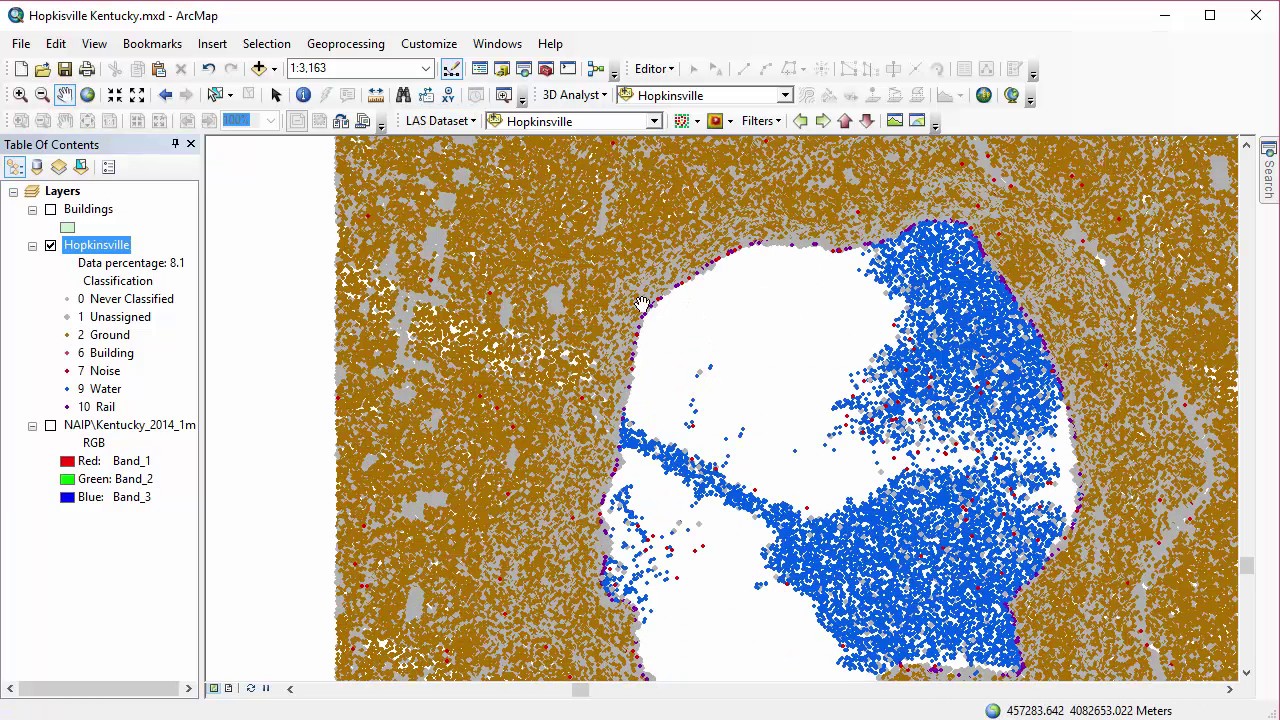
Task: Switch to List By Visibility view
Action: click(x=59, y=167)
